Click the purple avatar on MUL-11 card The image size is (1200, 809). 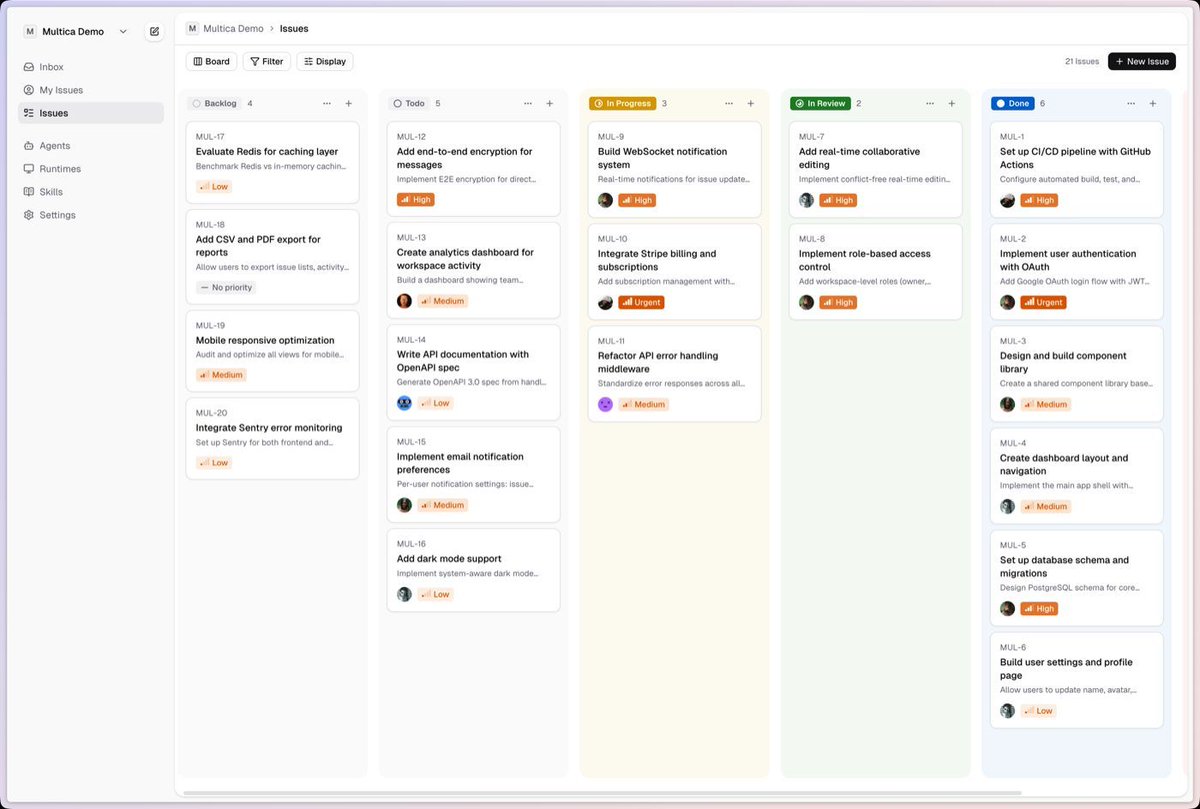click(x=605, y=404)
